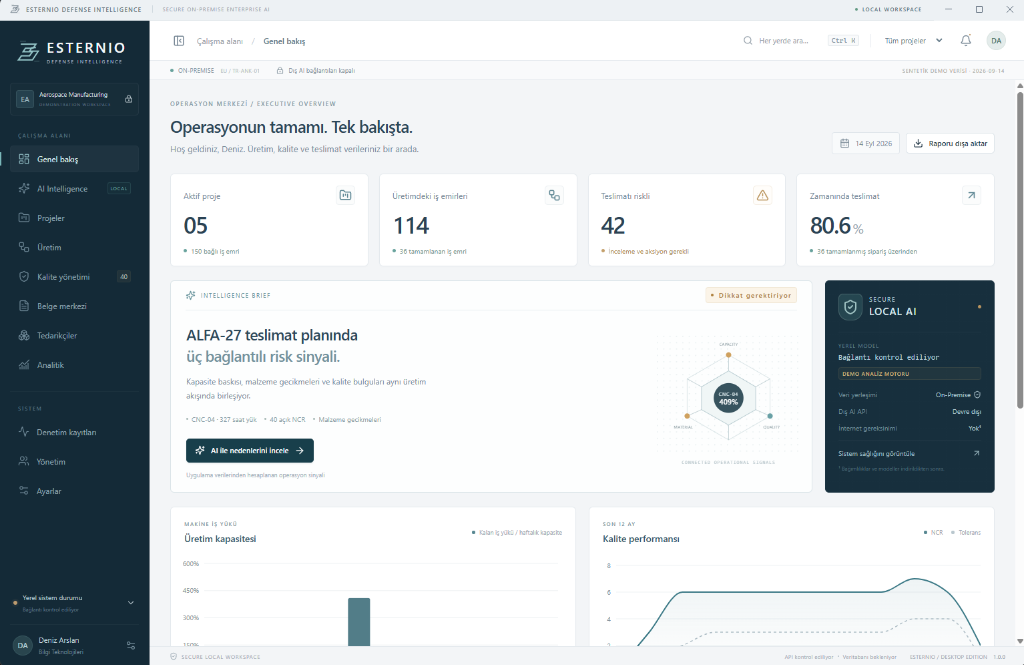Click the NCR legend in Kalite performansı
Viewport: 1024px width, 665px height.
coord(933,532)
